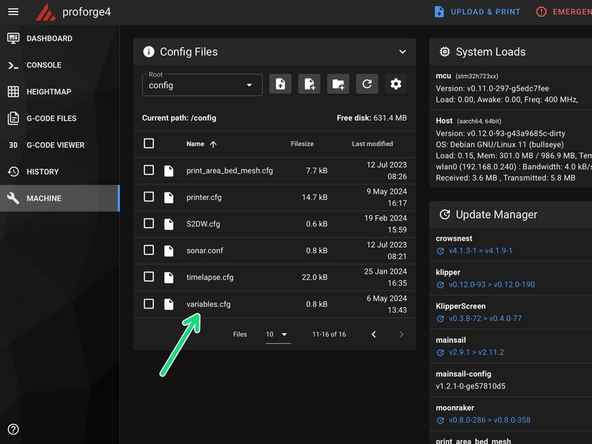Click the update icon for klipper
592x444 pixels.
pyautogui.click(x=440, y=285)
